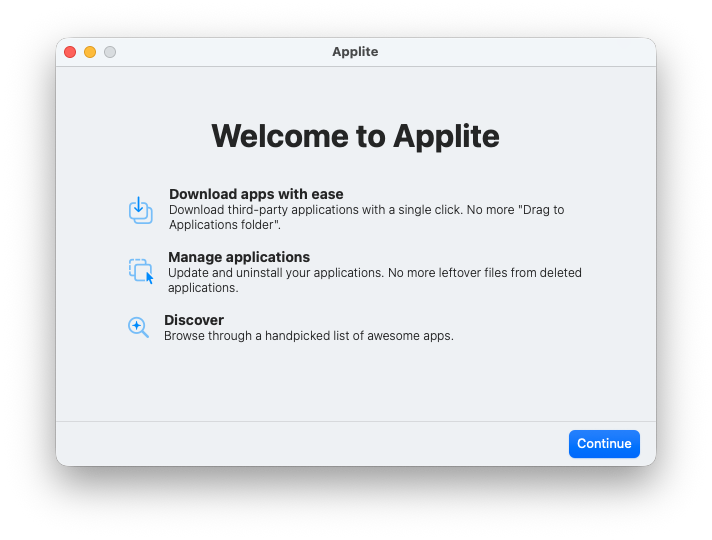Click the Applite window title text
Viewport: 712px width, 540px height.
[x=355, y=52]
